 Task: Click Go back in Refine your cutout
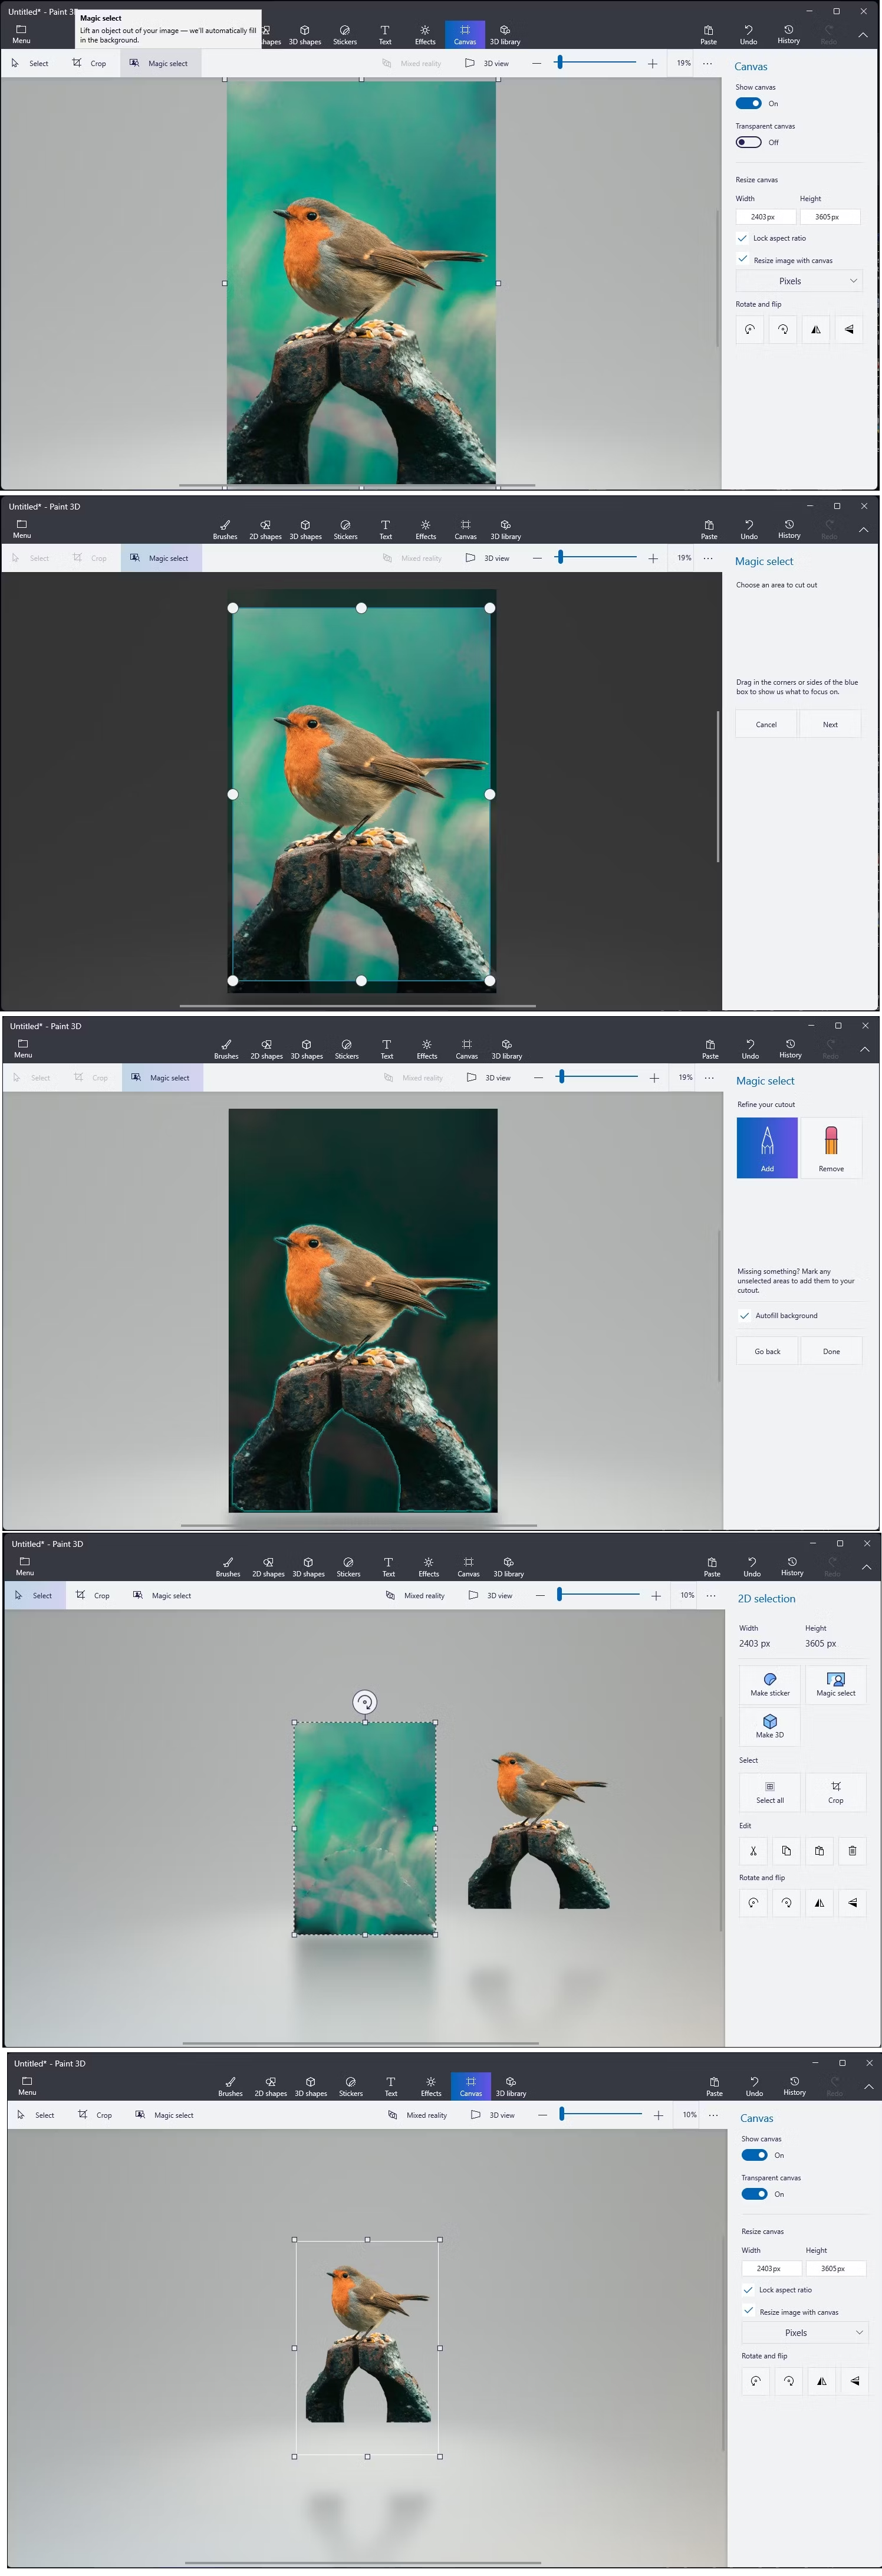pyautogui.click(x=767, y=1351)
